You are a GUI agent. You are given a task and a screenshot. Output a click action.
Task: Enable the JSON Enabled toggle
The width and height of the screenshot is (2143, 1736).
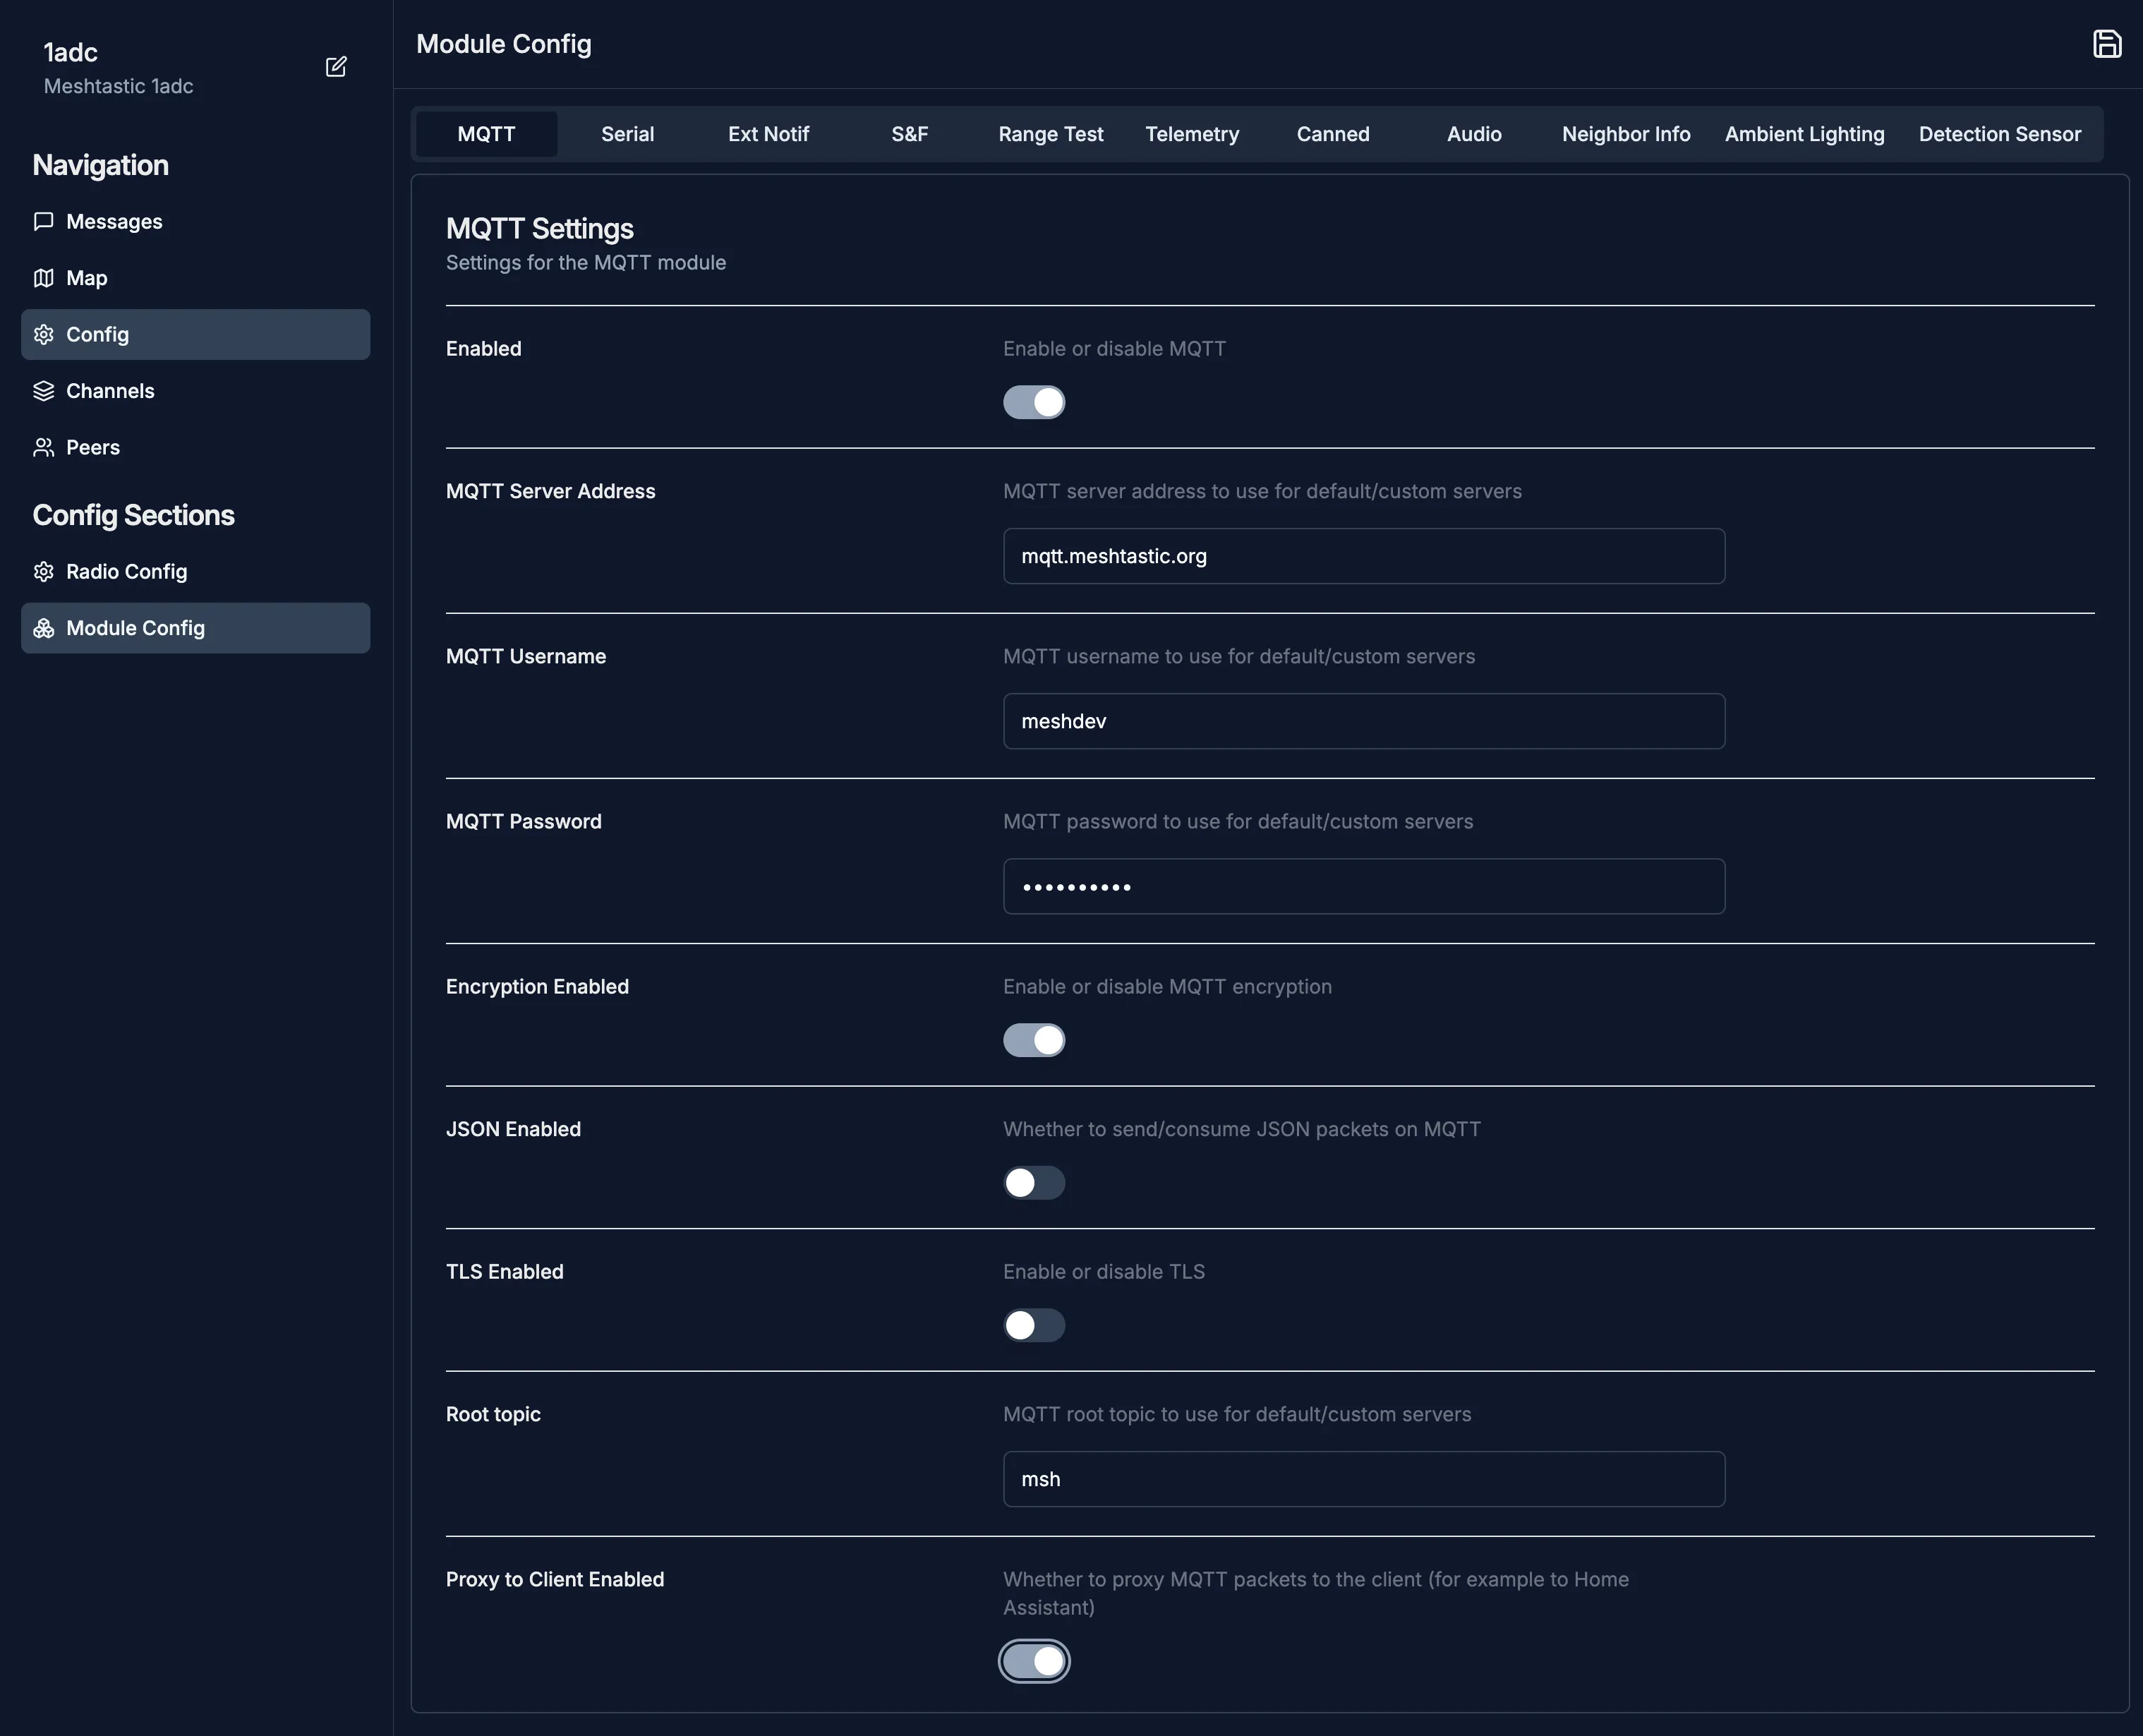click(1033, 1183)
